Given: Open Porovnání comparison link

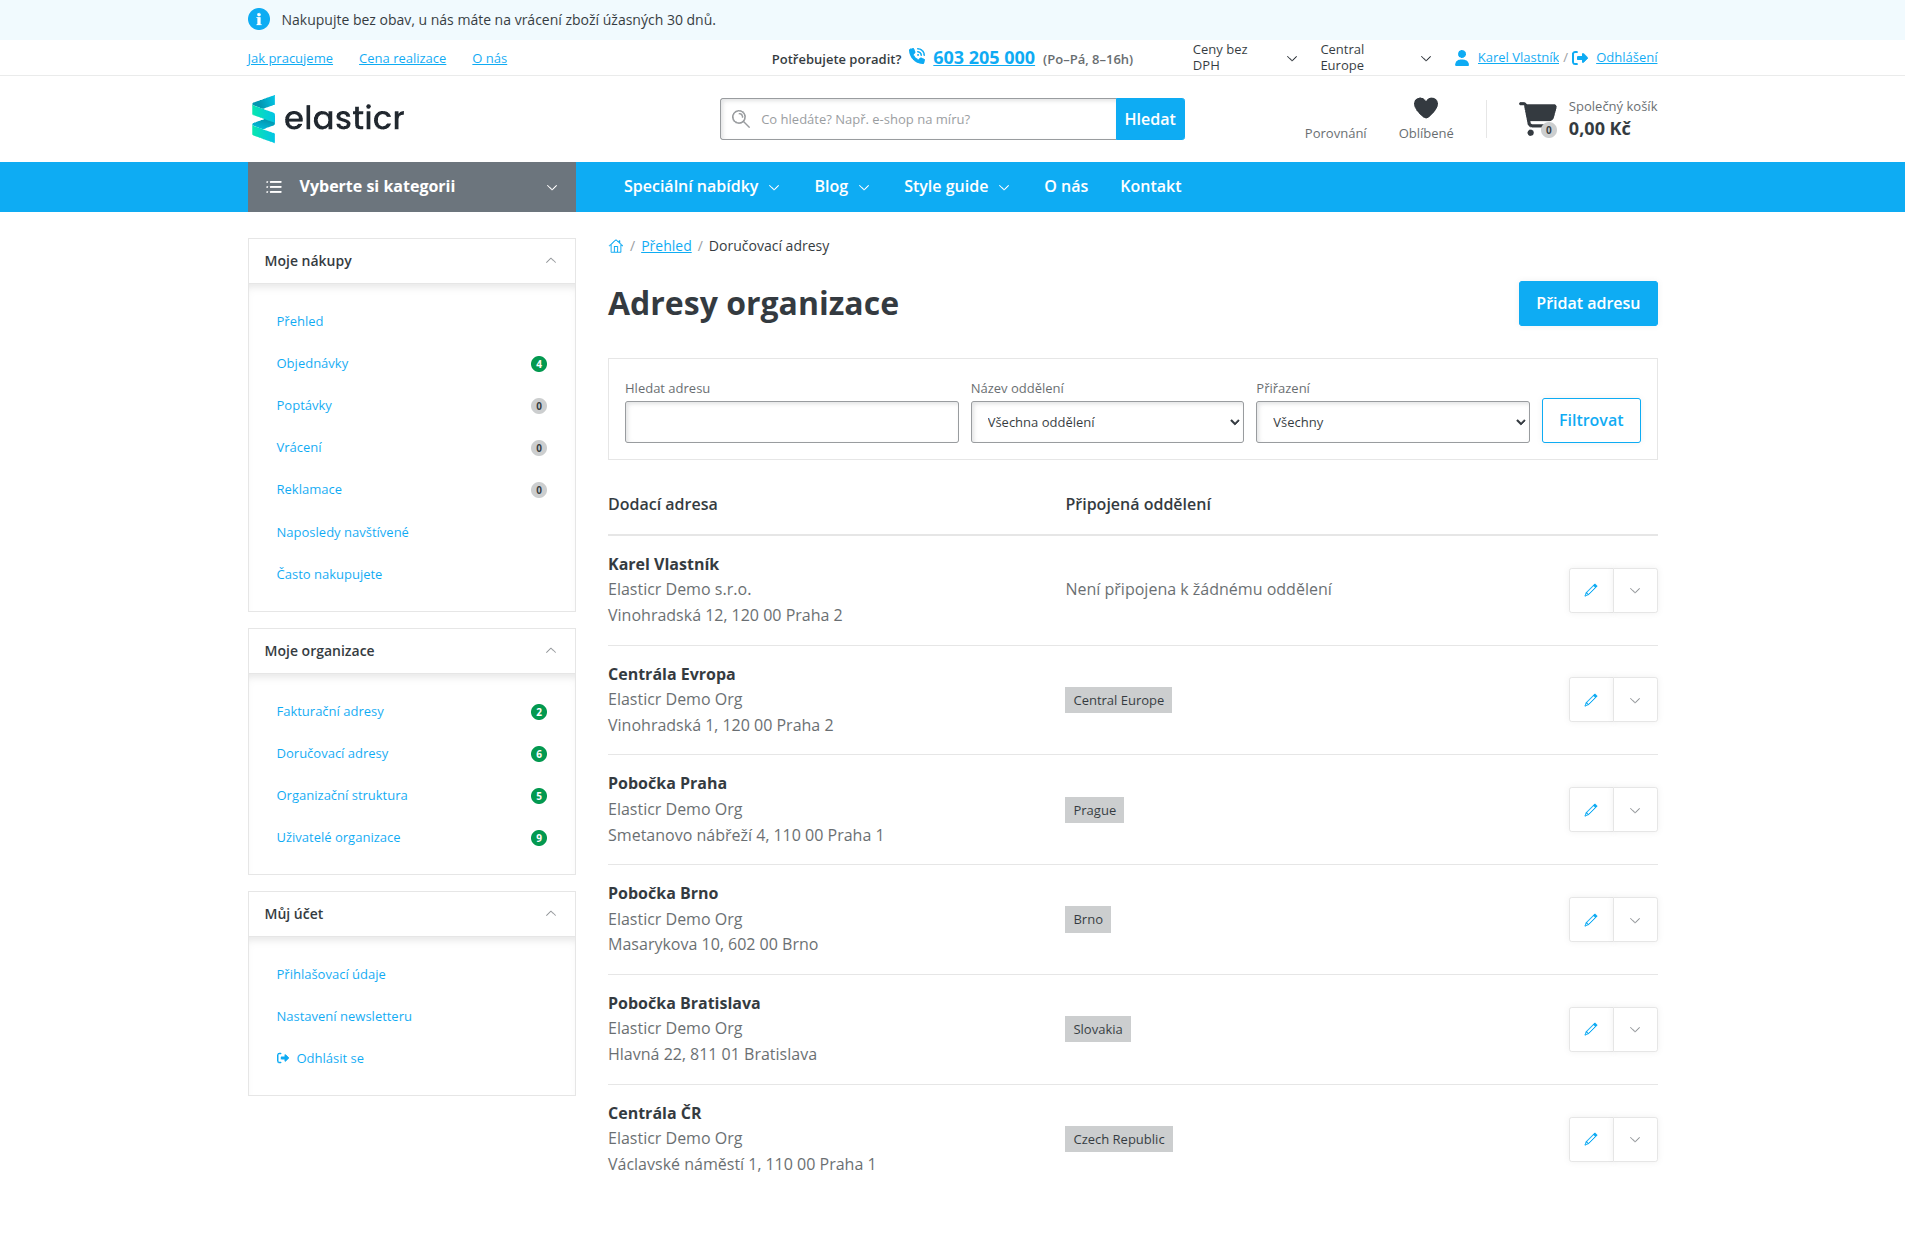Looking at the screenshot, I should [x=1335, y=133].
